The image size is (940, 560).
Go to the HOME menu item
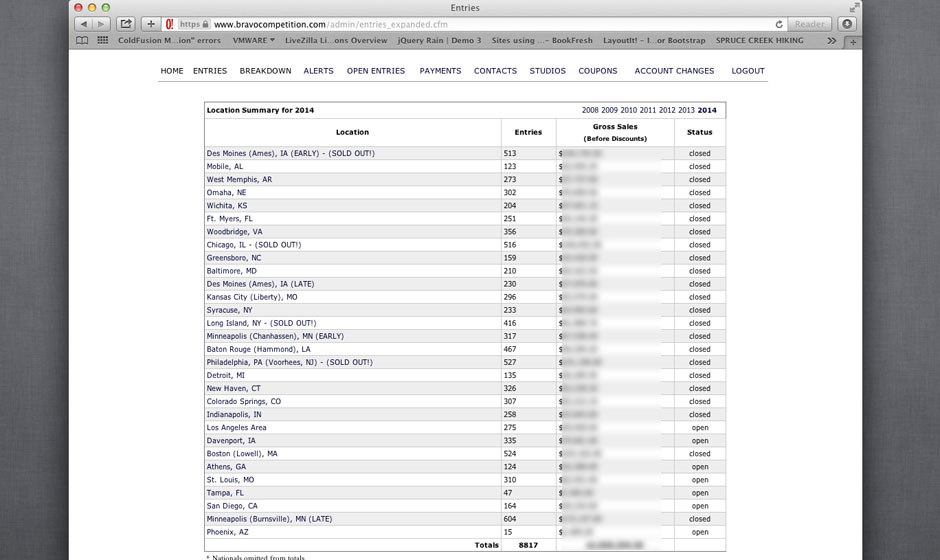172,71
